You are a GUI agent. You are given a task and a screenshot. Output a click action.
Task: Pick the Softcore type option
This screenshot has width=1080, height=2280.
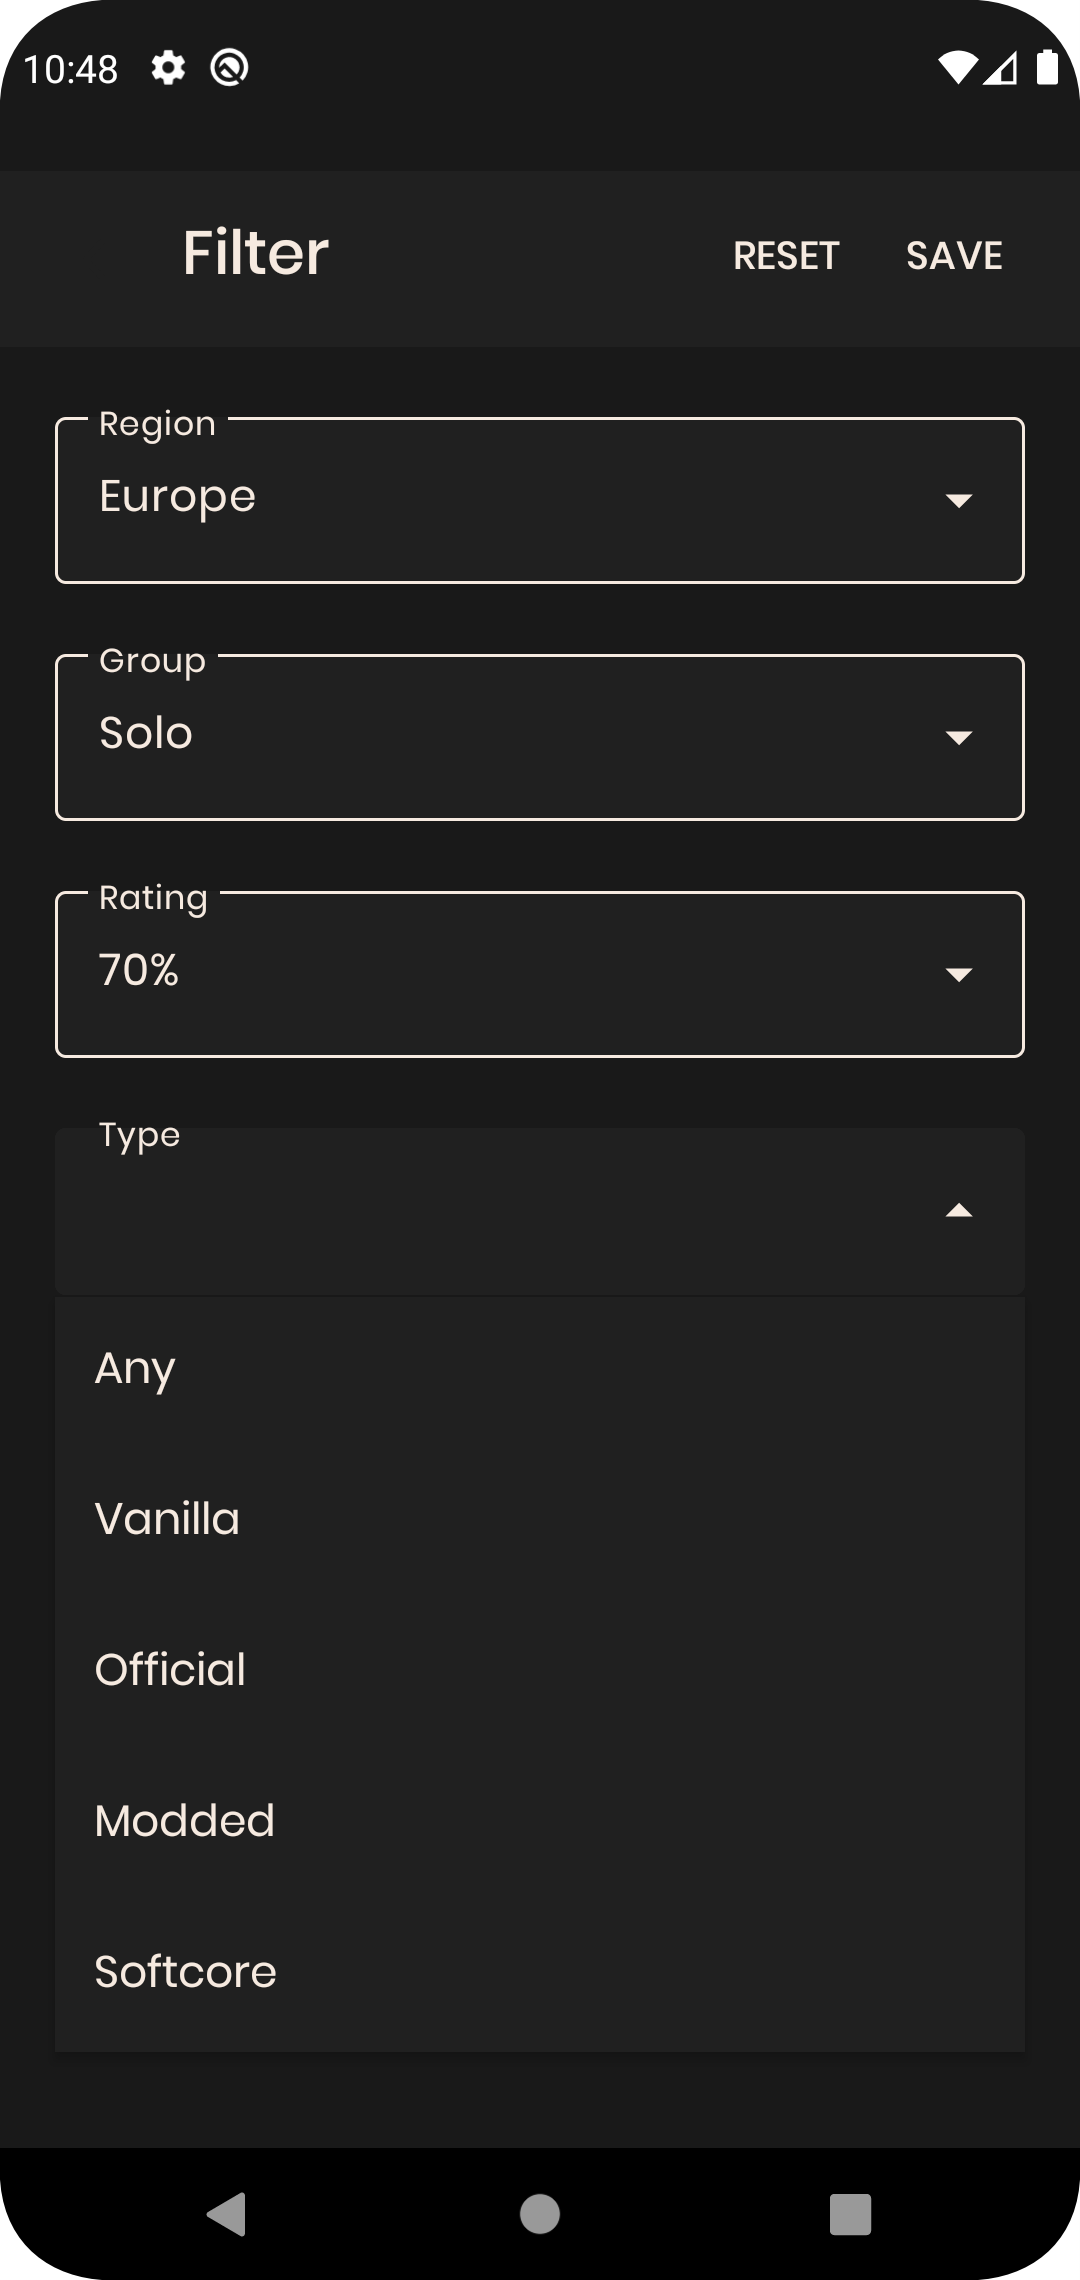[540, 1972]
